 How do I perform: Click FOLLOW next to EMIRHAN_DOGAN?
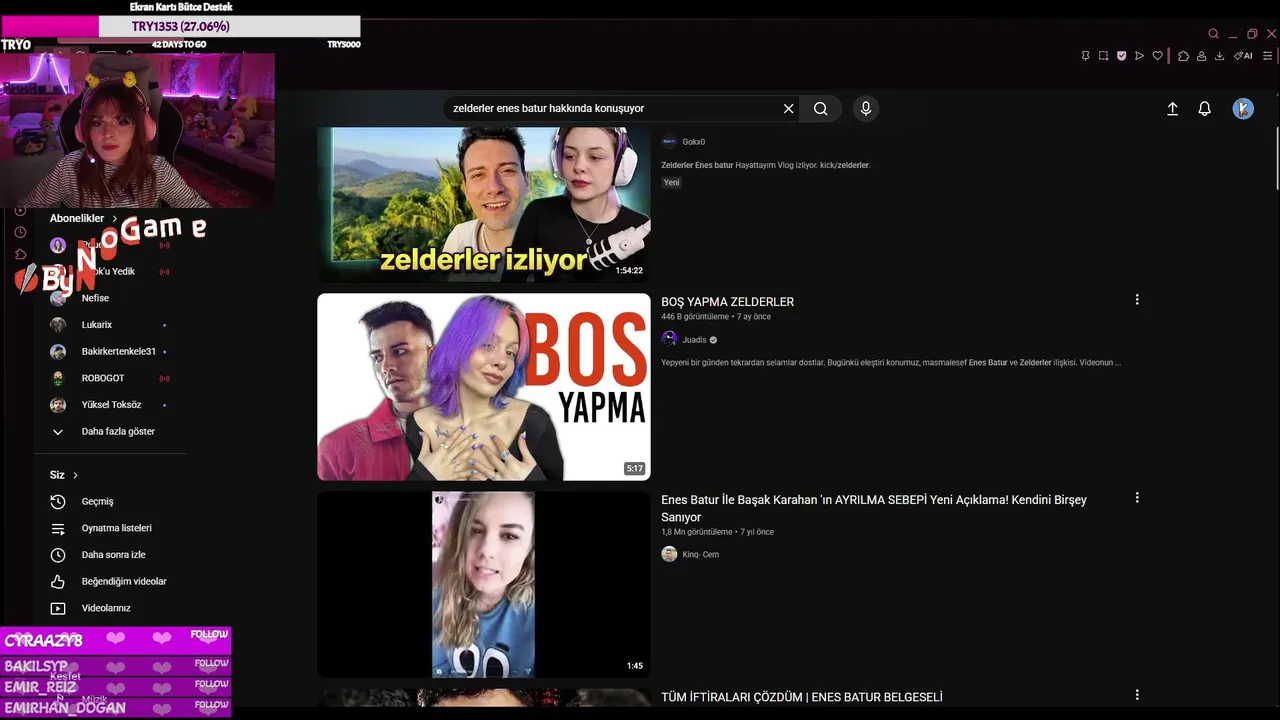point(211,704)
